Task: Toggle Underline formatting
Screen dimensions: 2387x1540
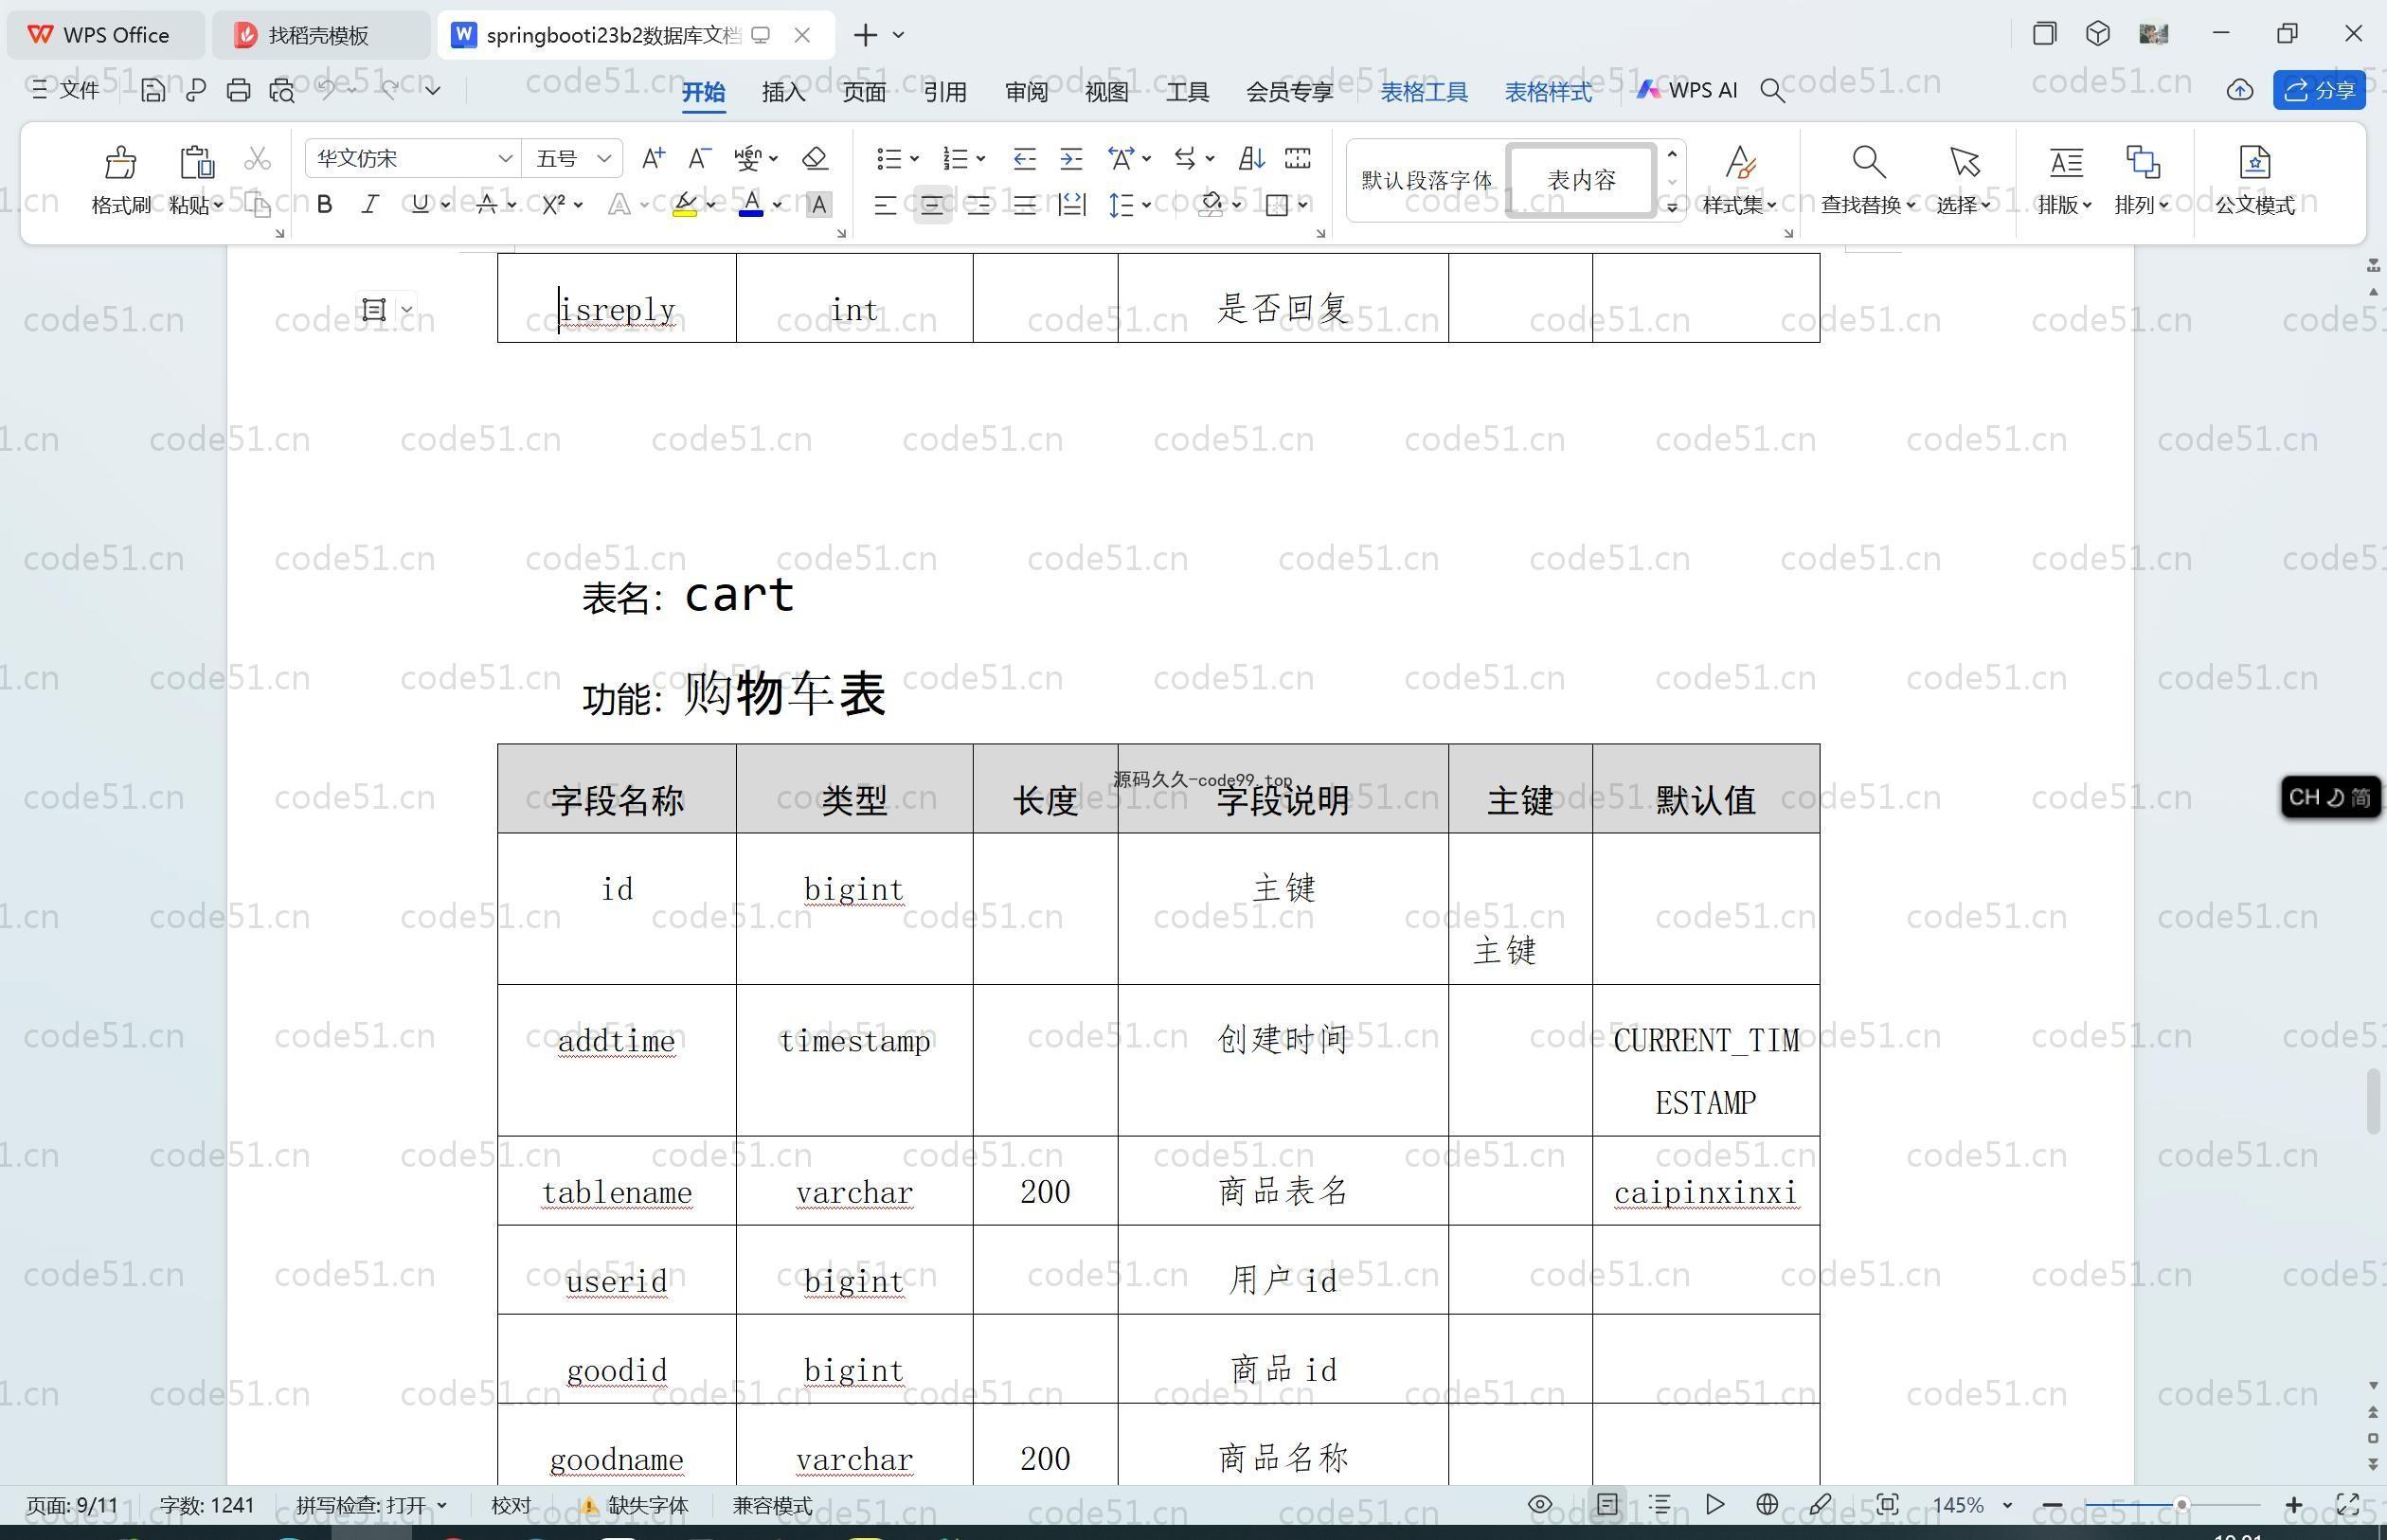Action: 420,204
